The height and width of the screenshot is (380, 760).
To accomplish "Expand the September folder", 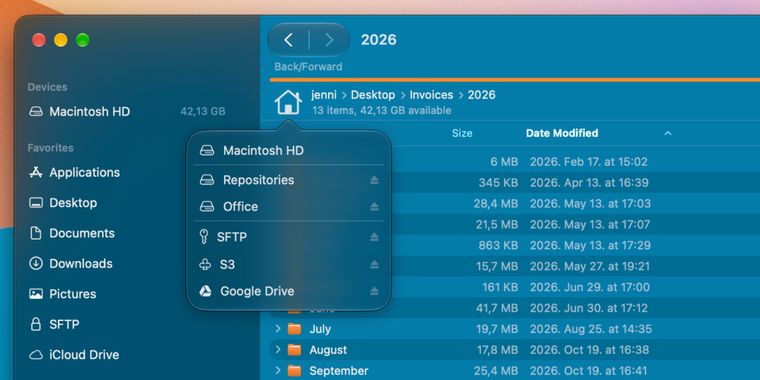I will [x=278, y=371].
